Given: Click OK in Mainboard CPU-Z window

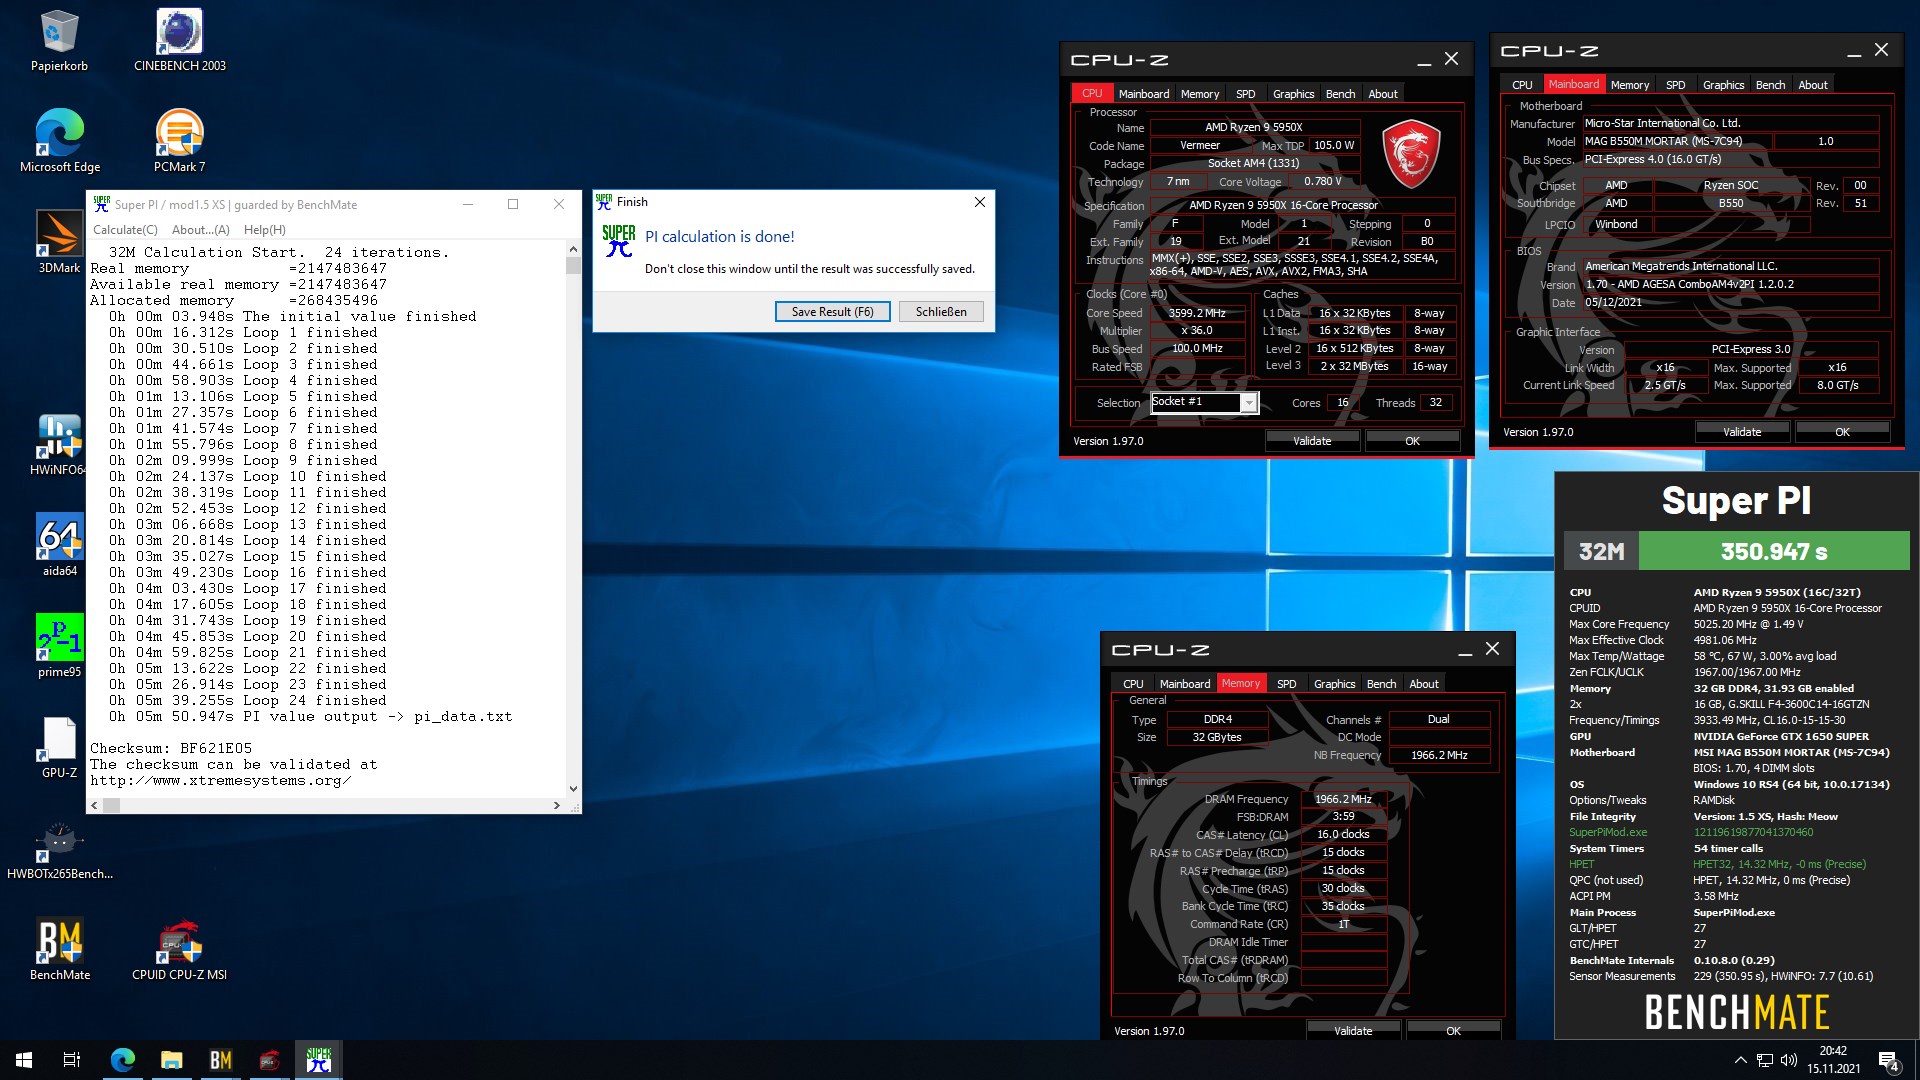Looking at the screenshot, I should pos(1842,432).
